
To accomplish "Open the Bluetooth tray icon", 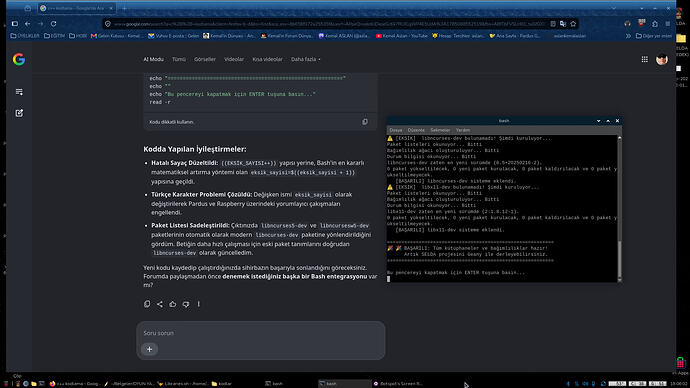I will 568,384.
